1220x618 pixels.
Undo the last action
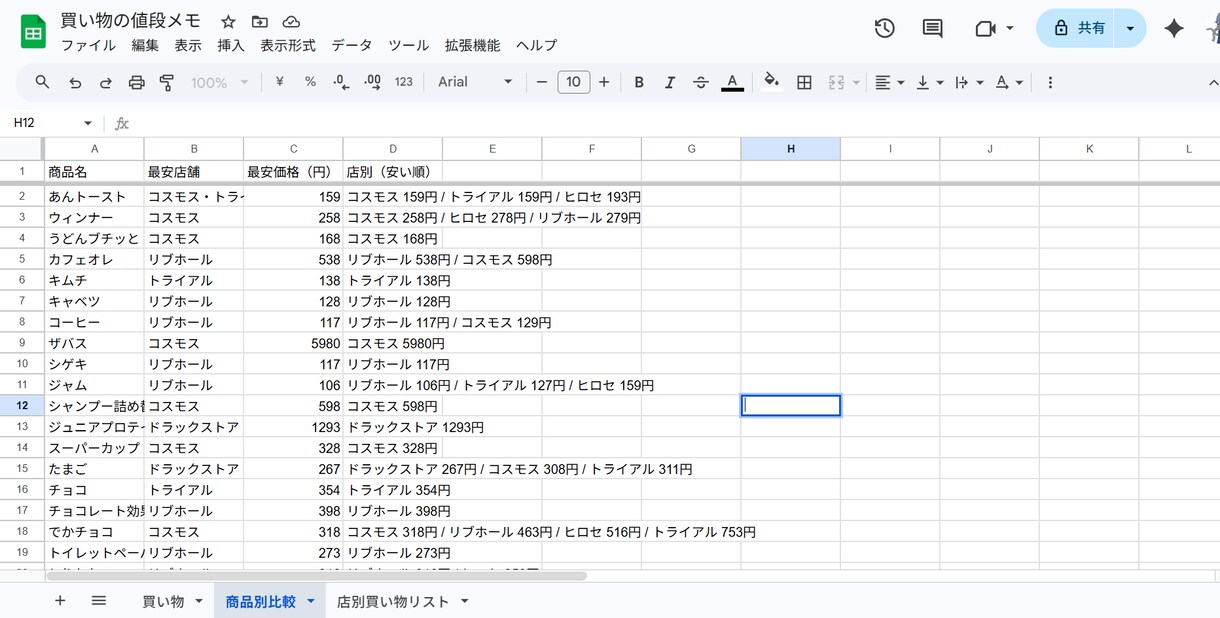pos(75,82)
